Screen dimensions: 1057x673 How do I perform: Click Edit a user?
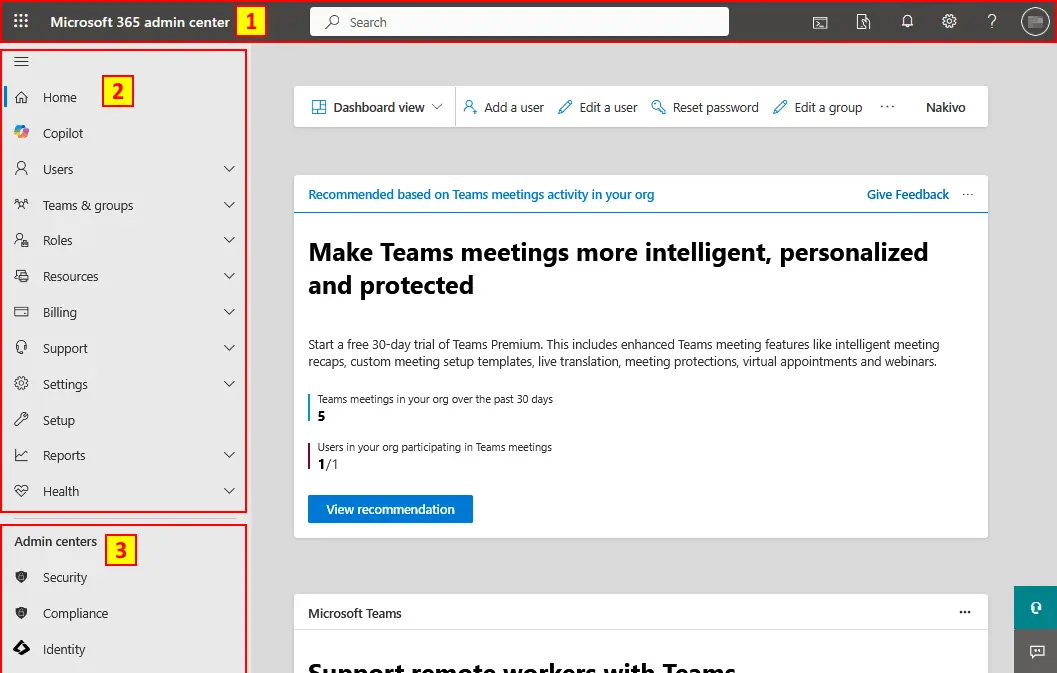coord(598,107)
